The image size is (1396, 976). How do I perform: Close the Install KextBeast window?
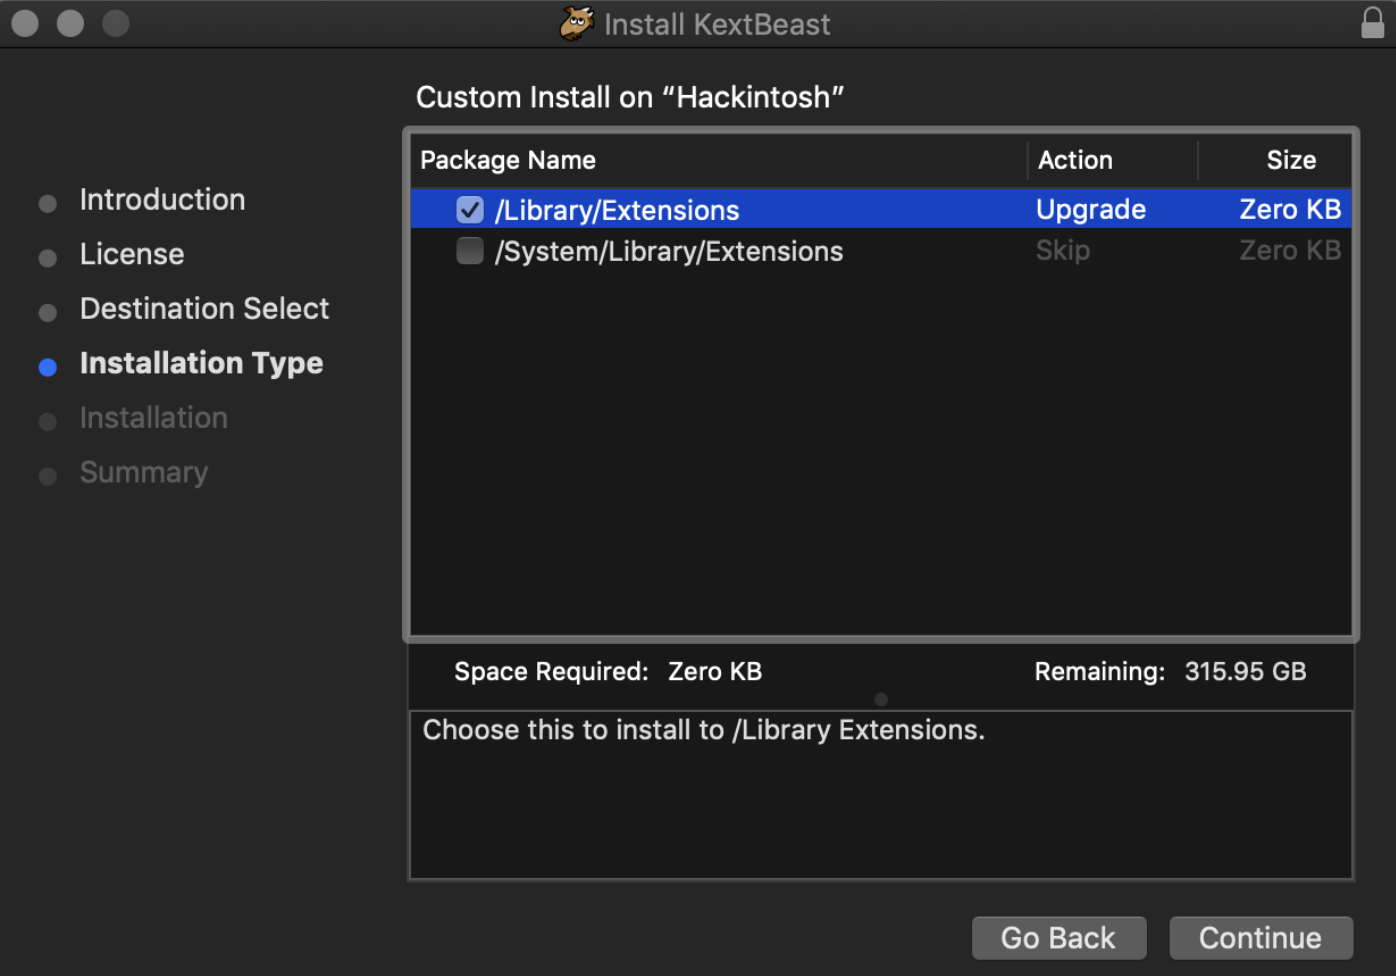point(25,23)
